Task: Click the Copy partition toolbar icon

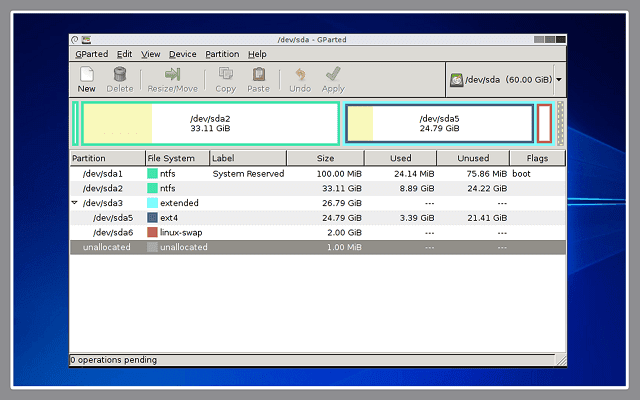Action: tap(226, 74)
